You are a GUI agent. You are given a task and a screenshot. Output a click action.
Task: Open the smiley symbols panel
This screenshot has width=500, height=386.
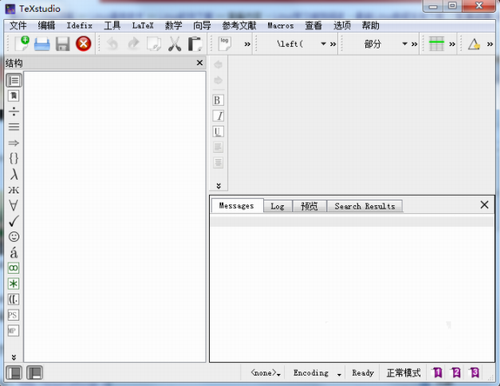pyautogui.click(x=14, y=237)
